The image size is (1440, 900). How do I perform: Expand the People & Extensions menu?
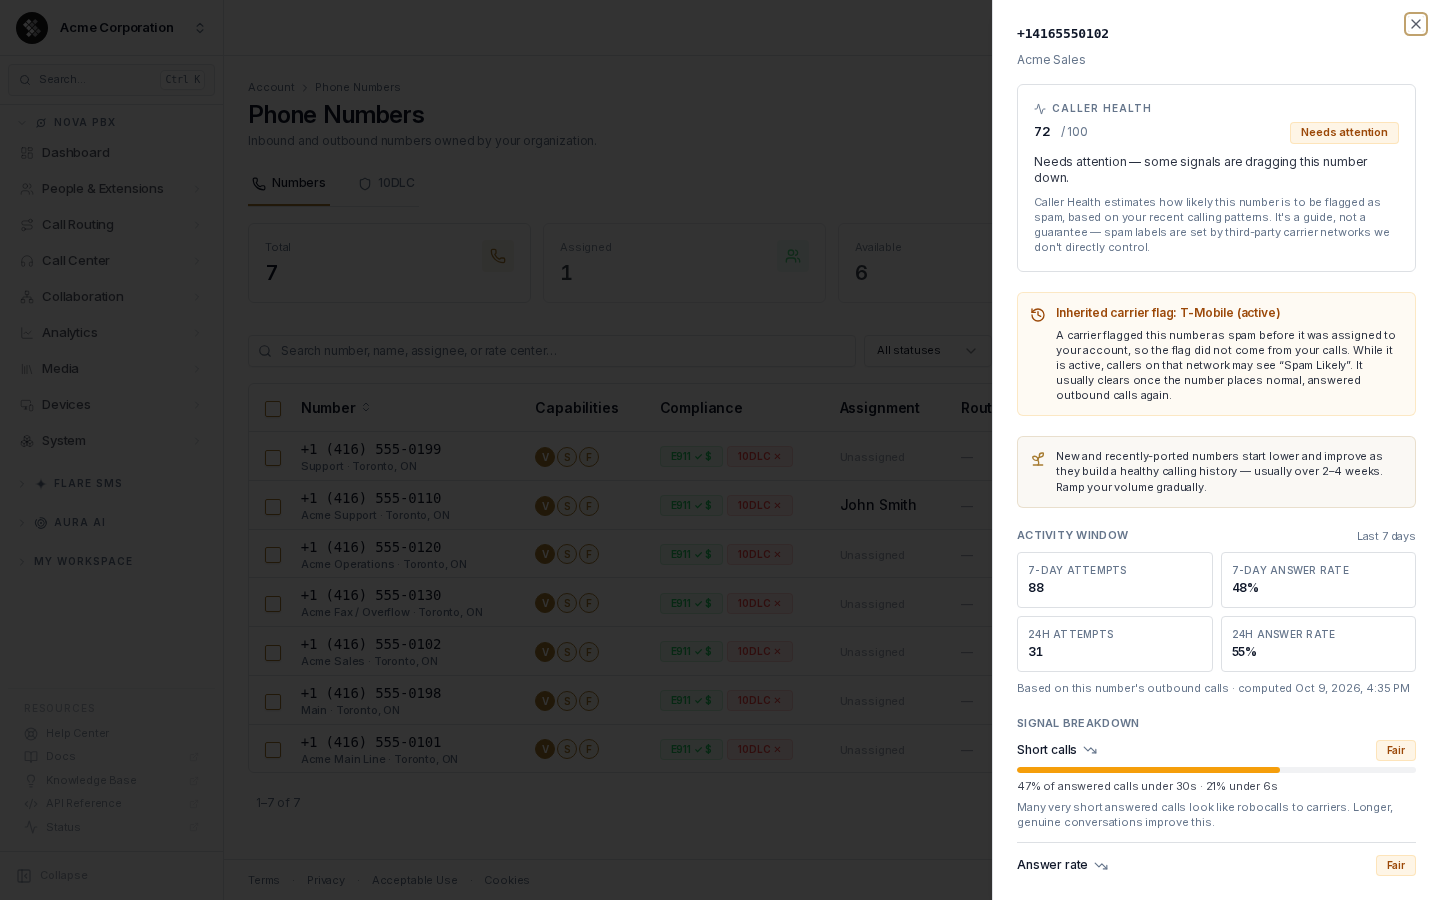point(112,189)
